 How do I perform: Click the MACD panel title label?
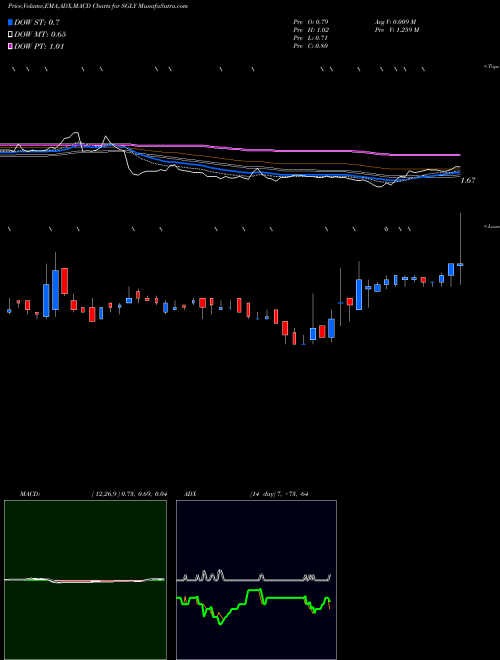coord(30,494)
